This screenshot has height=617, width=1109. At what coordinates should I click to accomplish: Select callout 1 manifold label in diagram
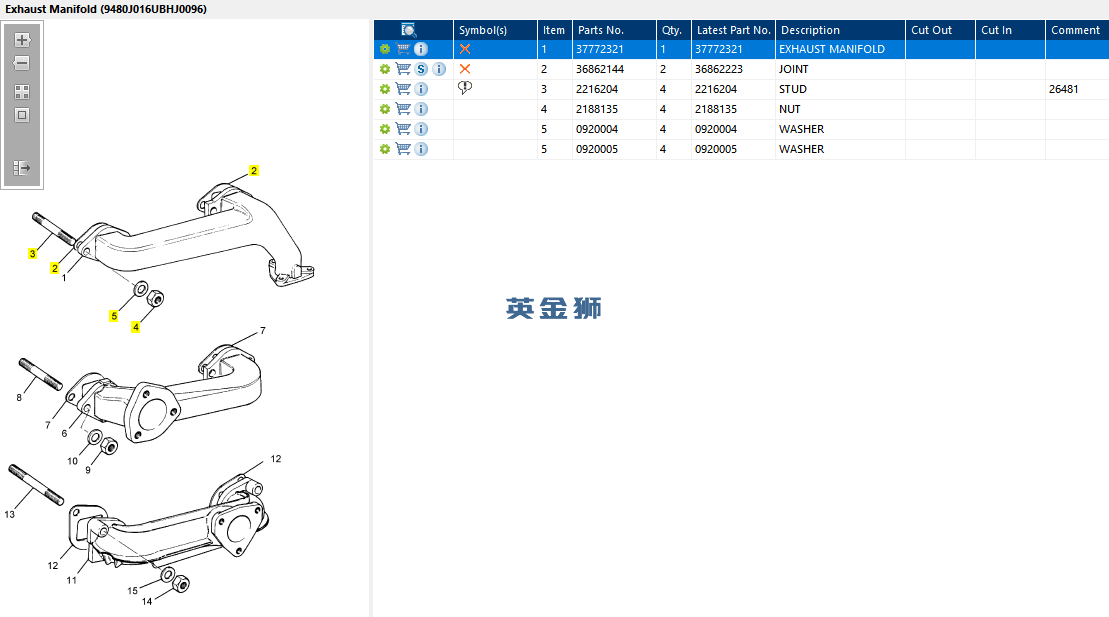click(64, 278)
